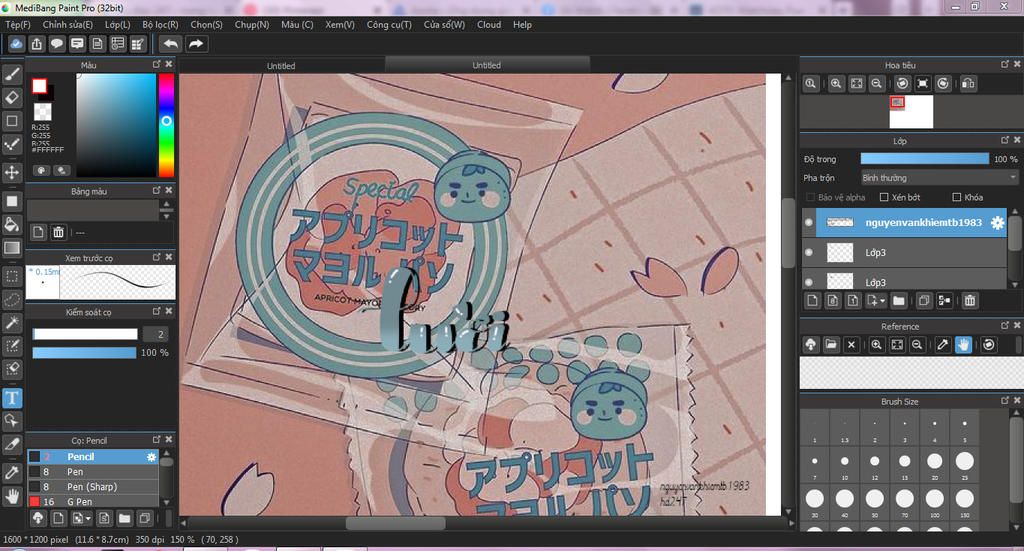
Task: Select the Move tool
Action: (x=12, y=173)
